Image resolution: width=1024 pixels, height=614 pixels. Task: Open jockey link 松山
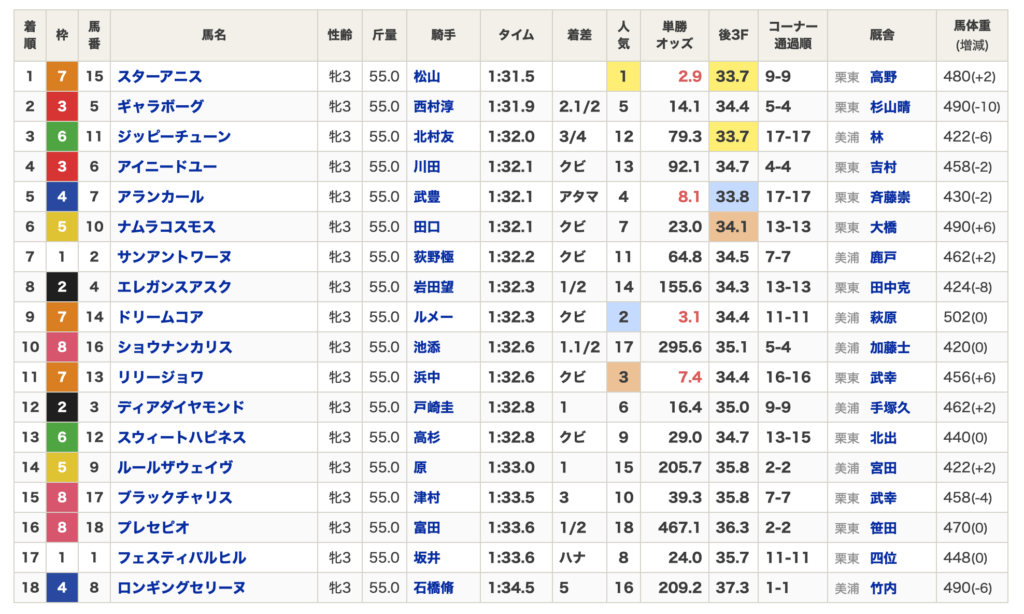tap(427, 76)
